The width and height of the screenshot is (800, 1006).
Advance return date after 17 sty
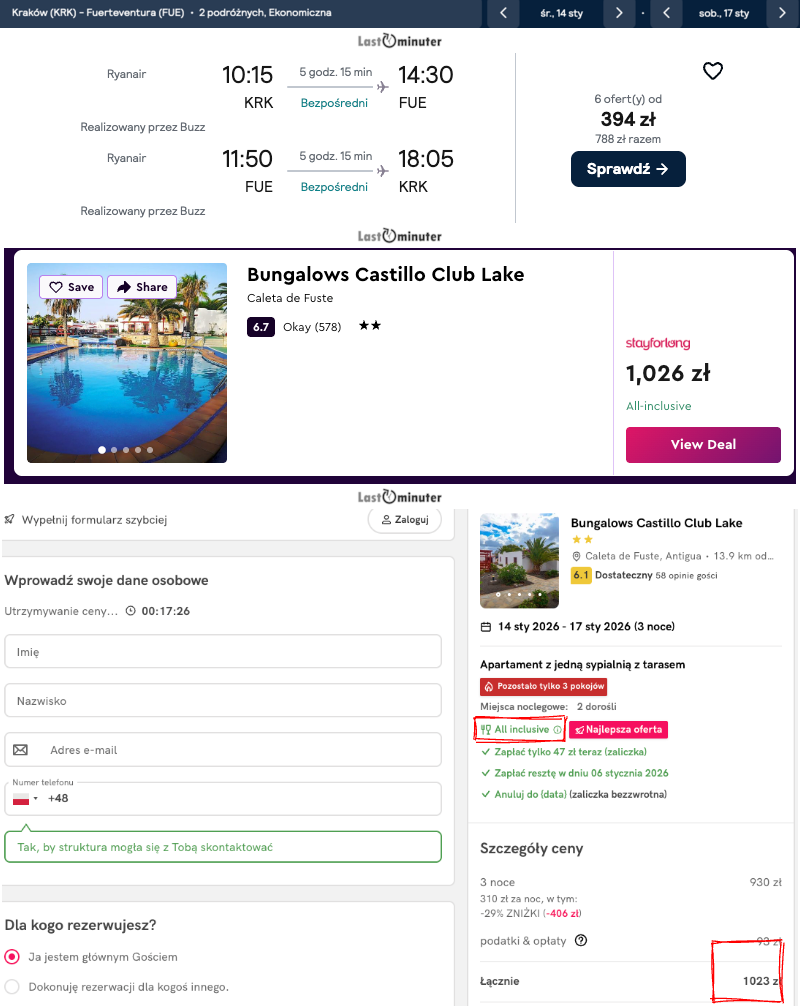click(782, 13)
